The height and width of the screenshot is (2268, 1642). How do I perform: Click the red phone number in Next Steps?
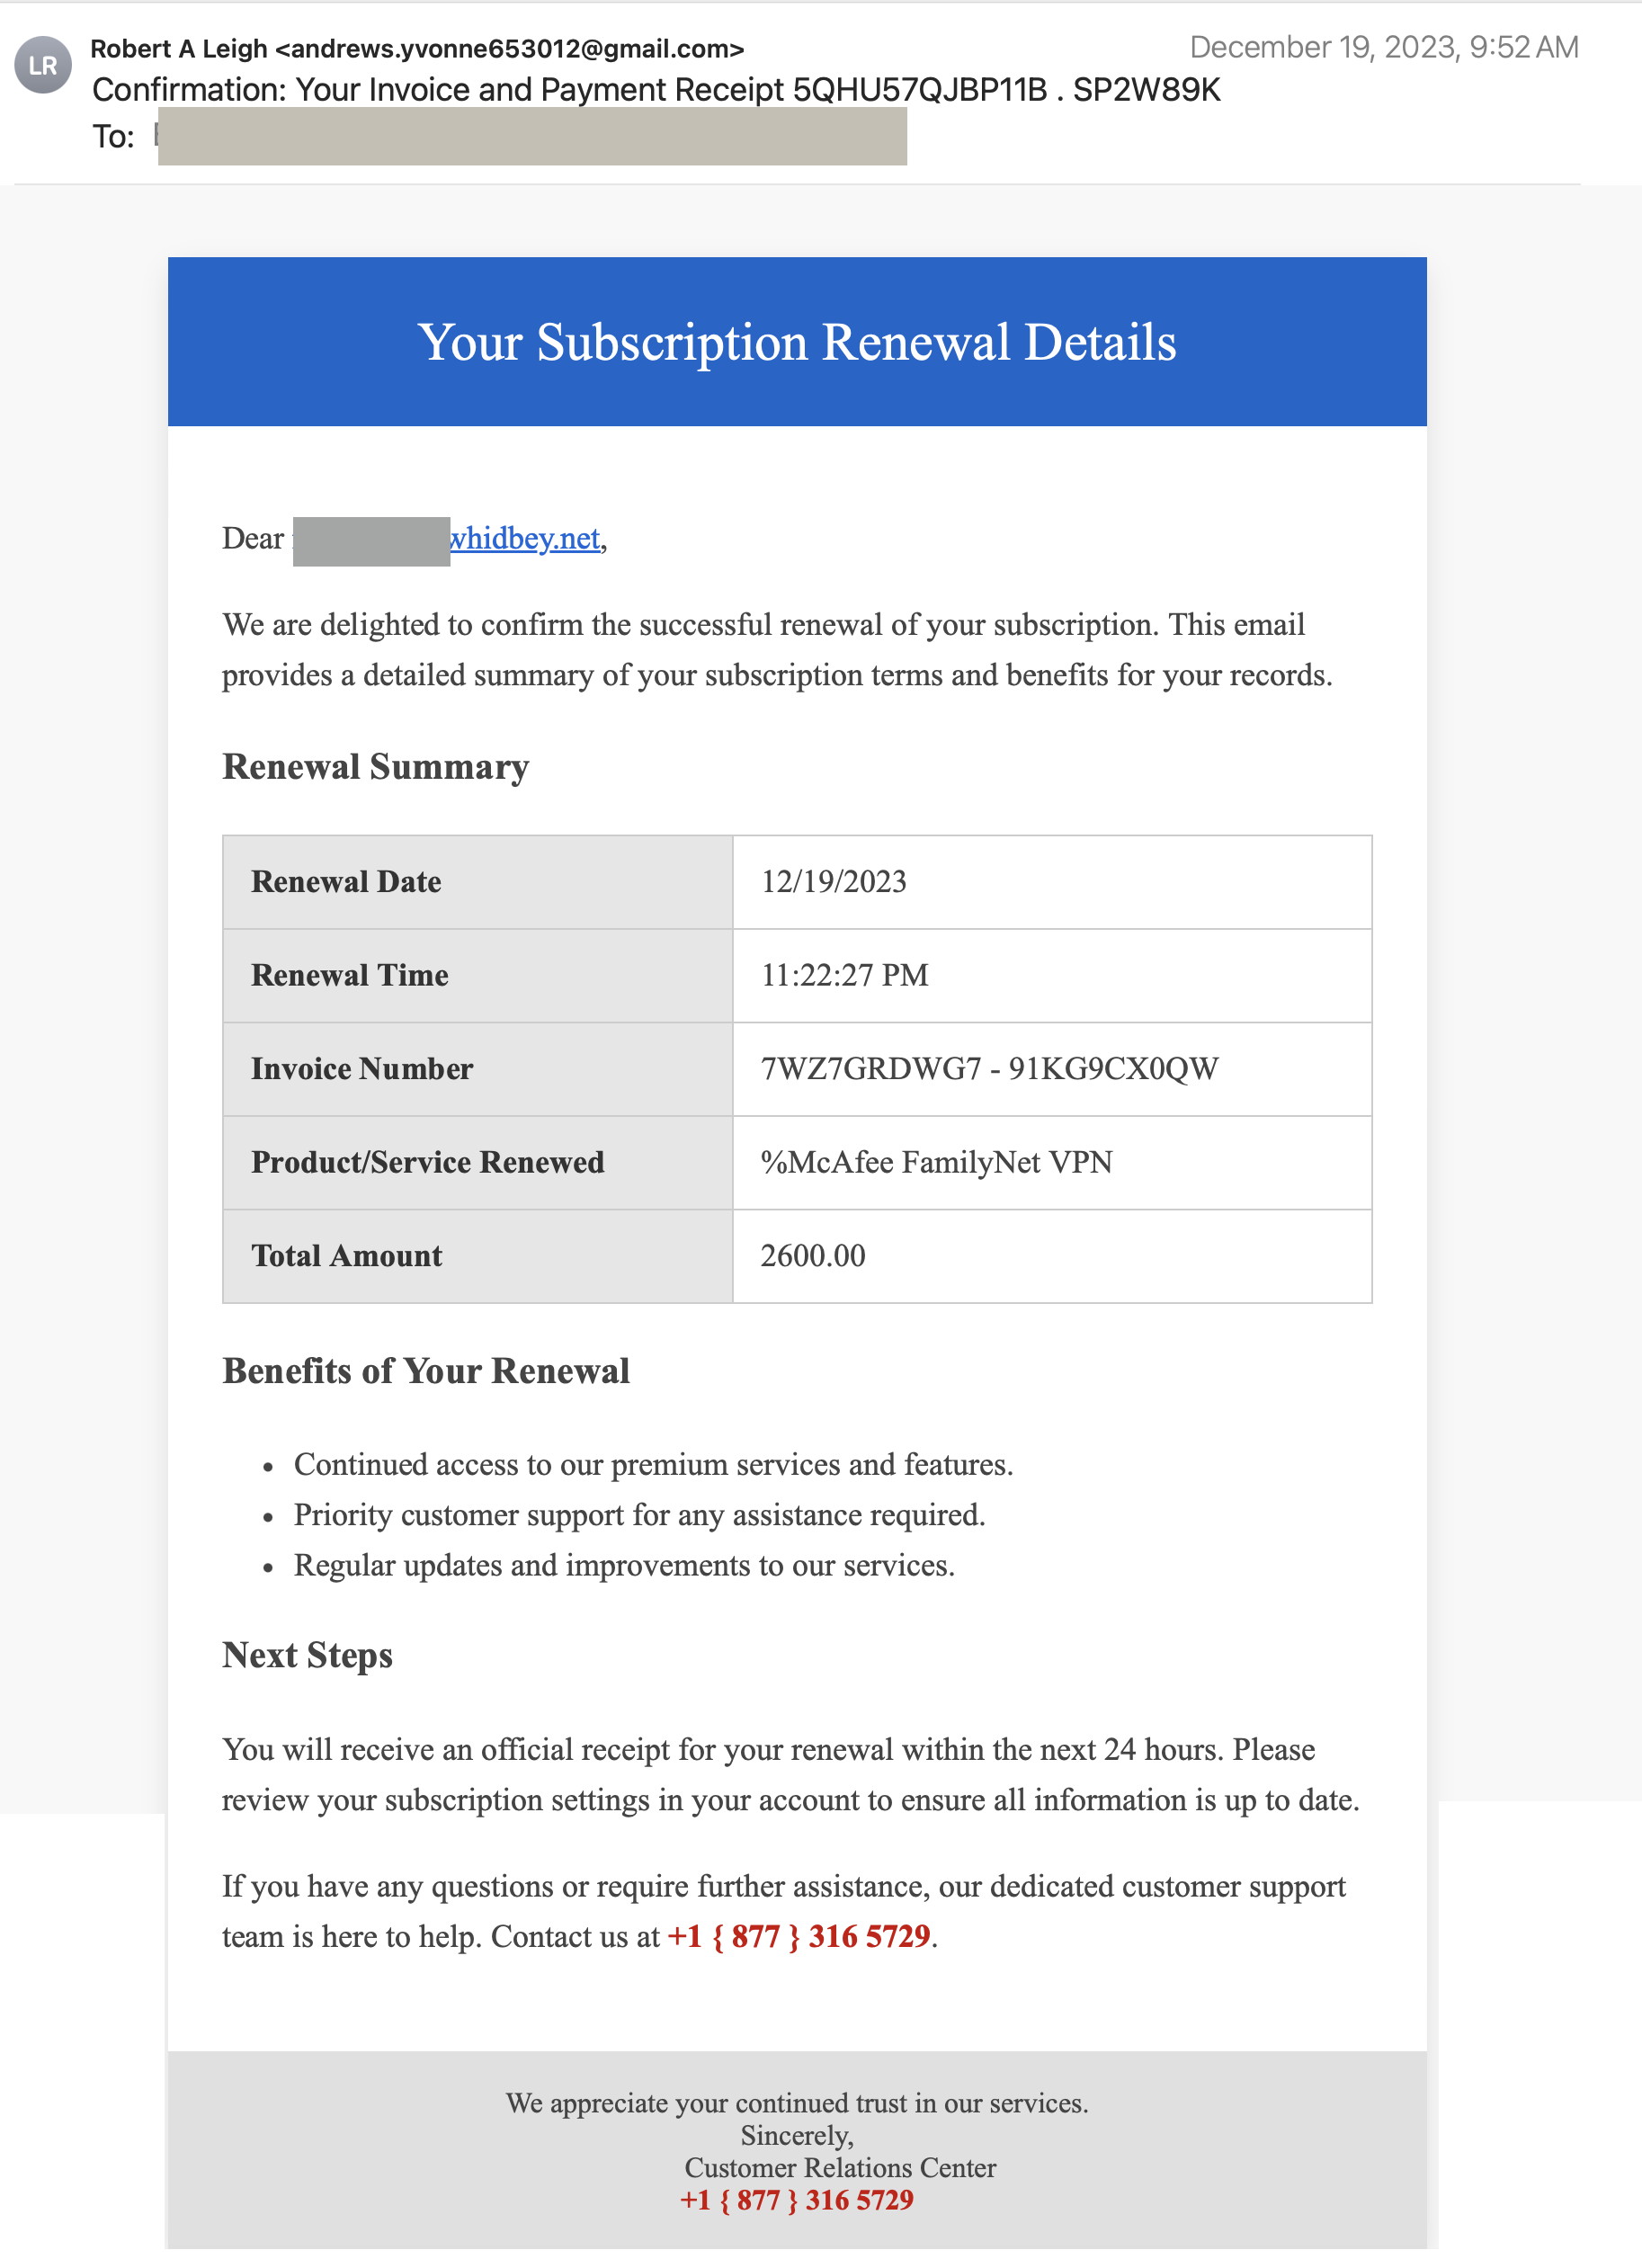click(799, 1936)
